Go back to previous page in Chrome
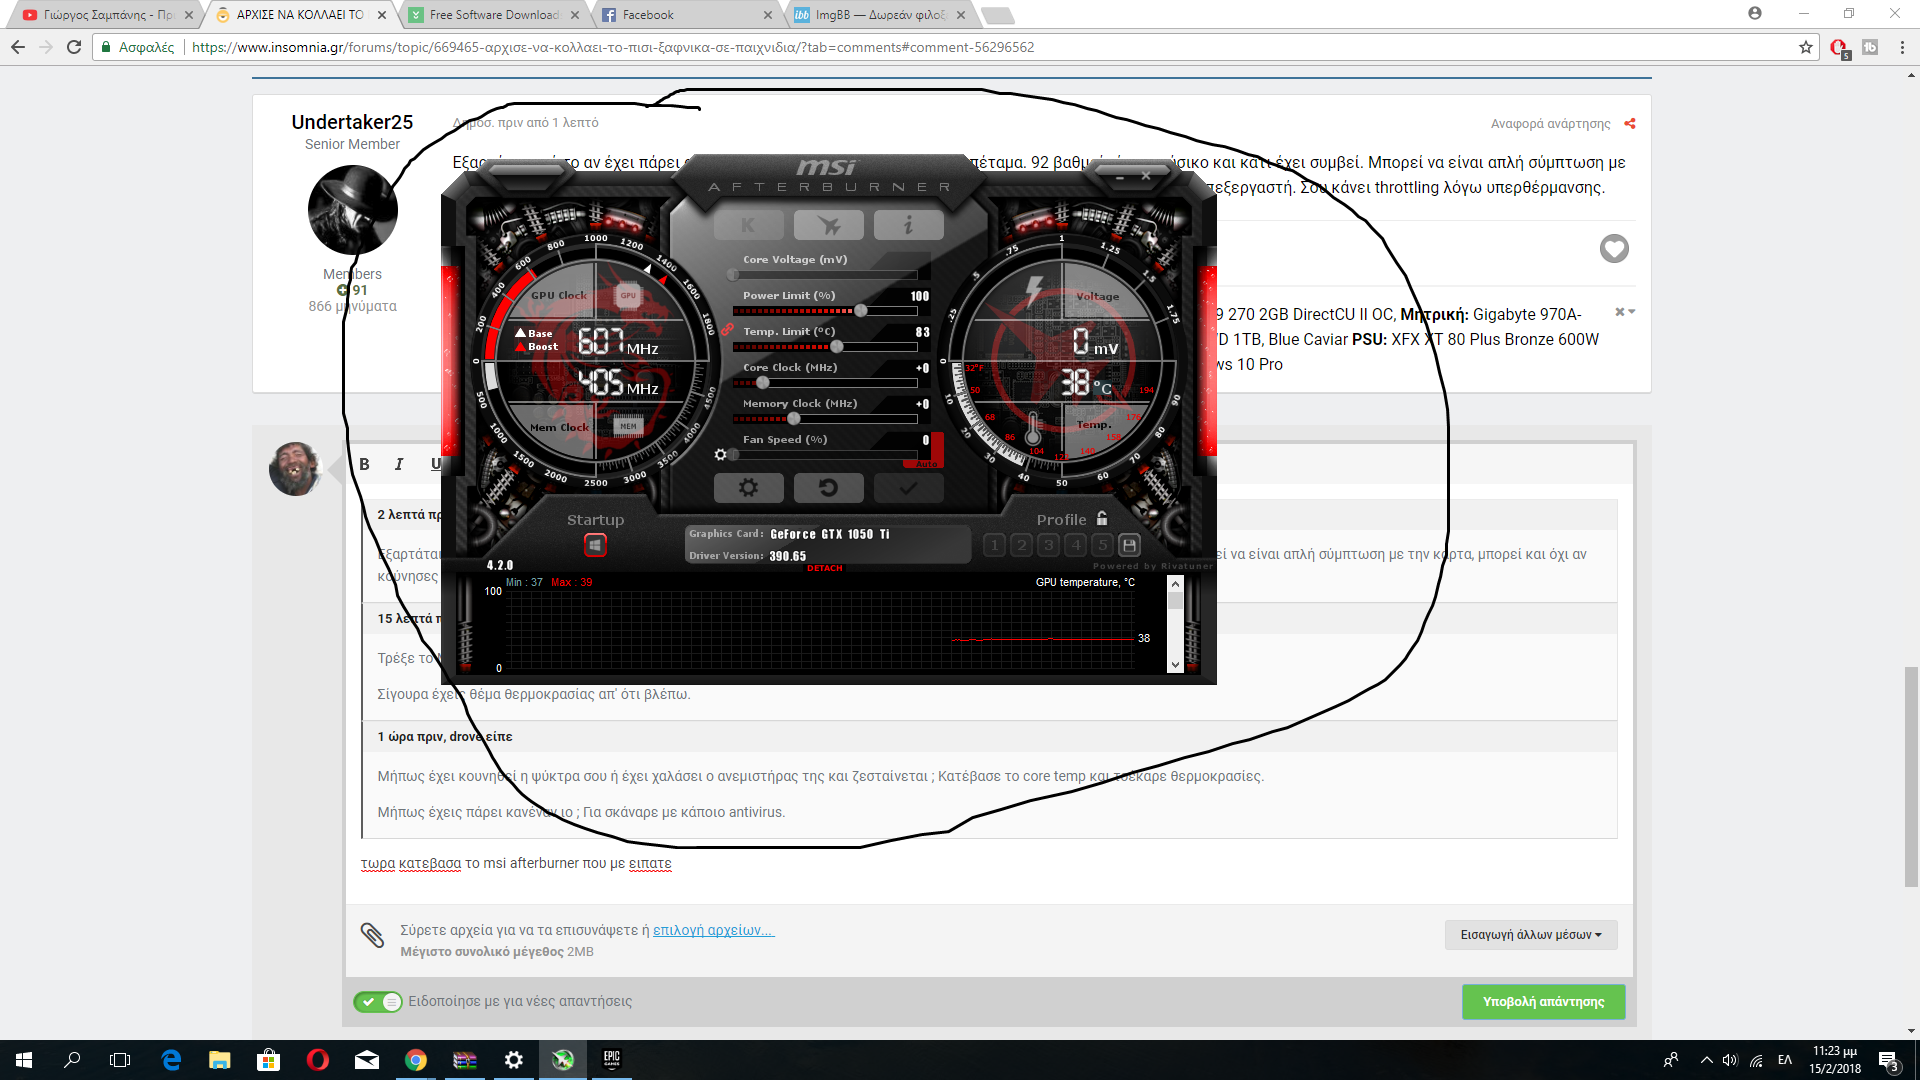Image resolution: width=1920 pixels, height=1080 pixels. 18,47
